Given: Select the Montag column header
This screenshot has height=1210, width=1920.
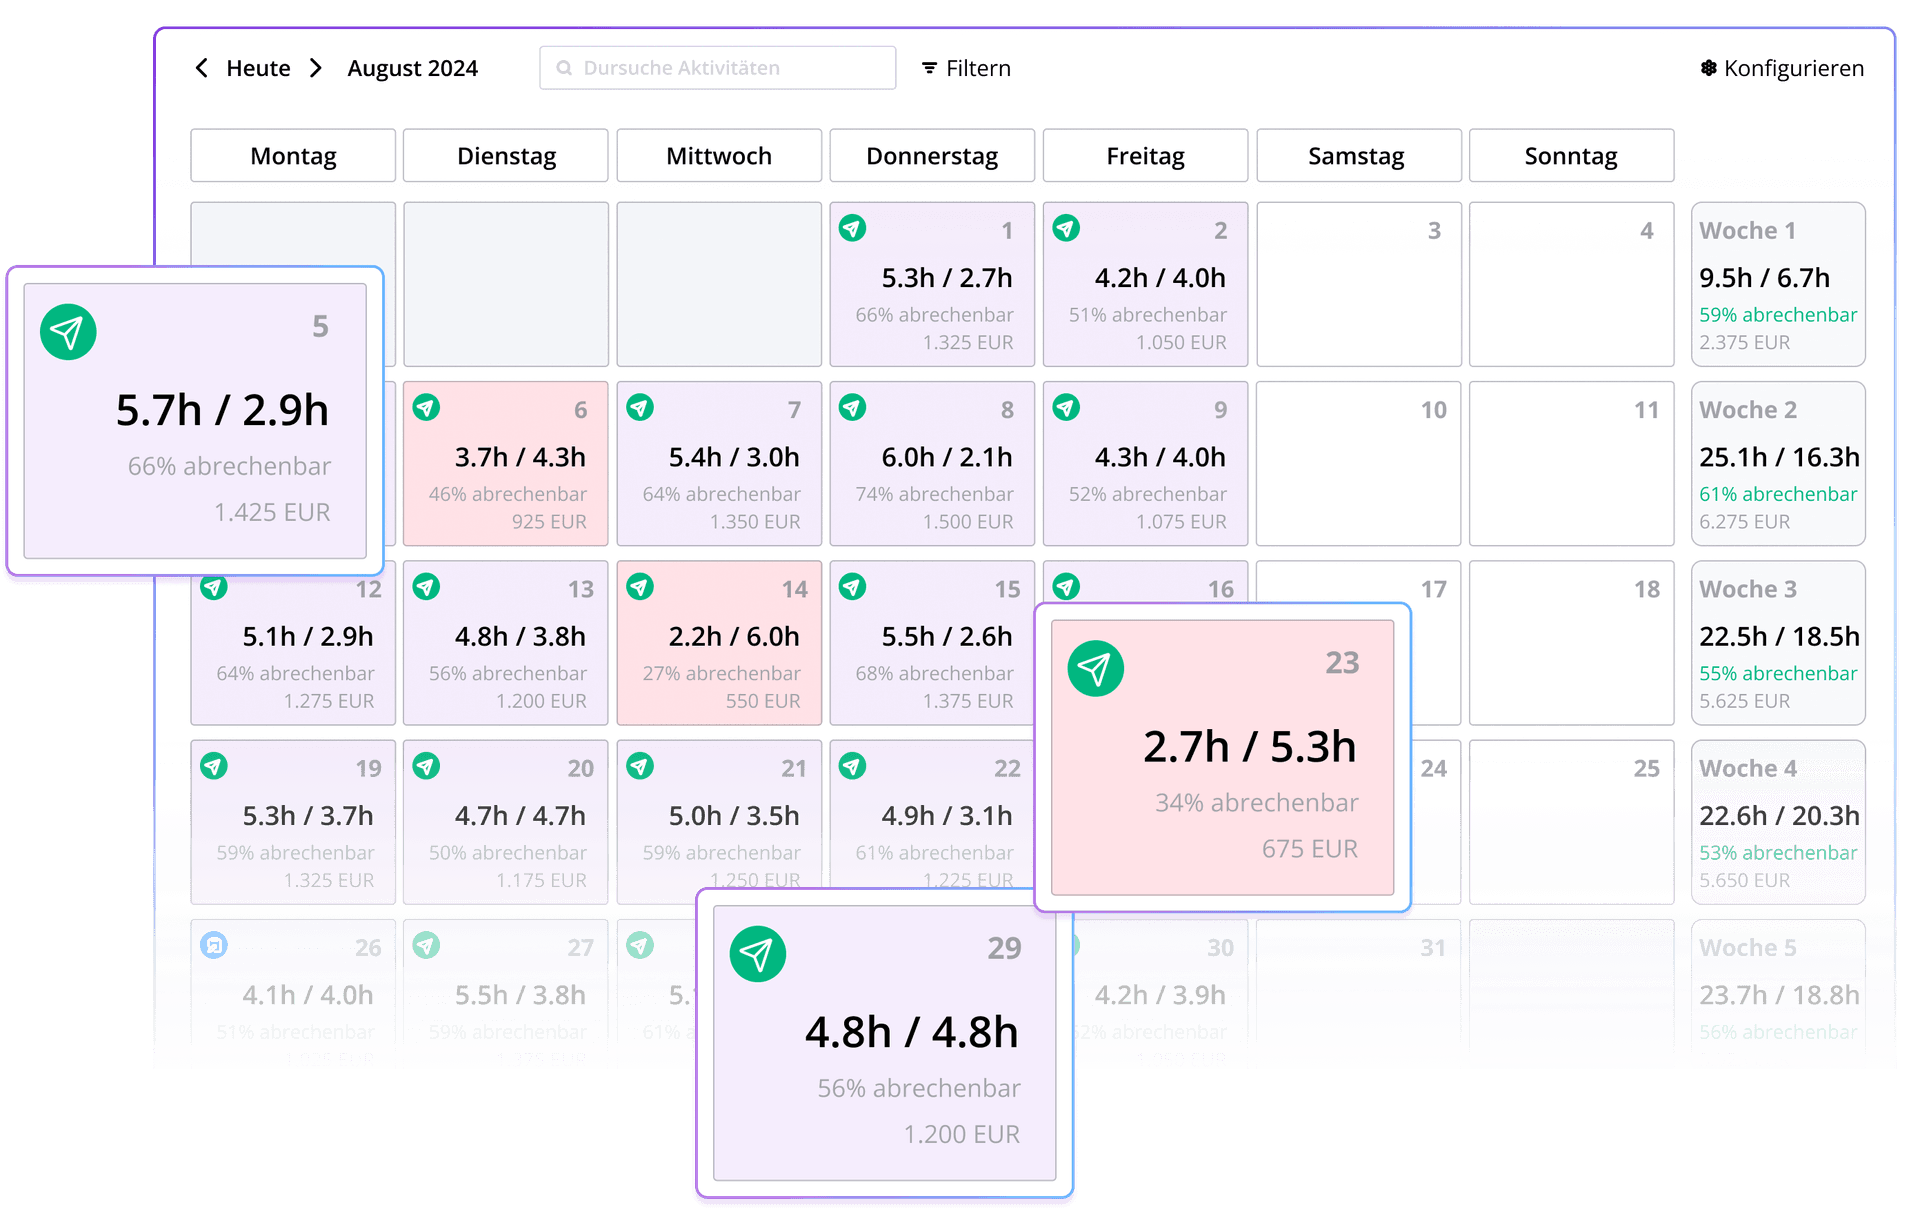Looking at the screenshot, I should point(293,156).
